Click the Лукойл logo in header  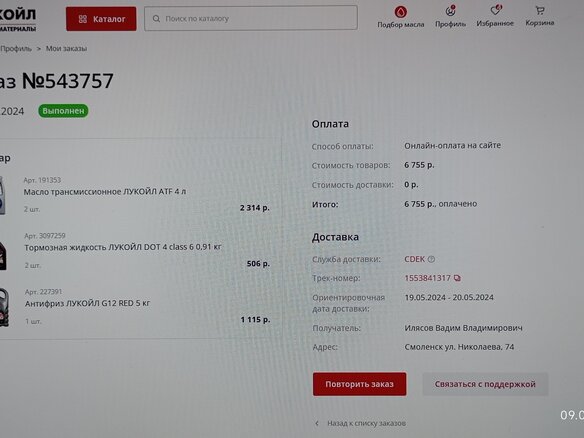coord(18,19)
